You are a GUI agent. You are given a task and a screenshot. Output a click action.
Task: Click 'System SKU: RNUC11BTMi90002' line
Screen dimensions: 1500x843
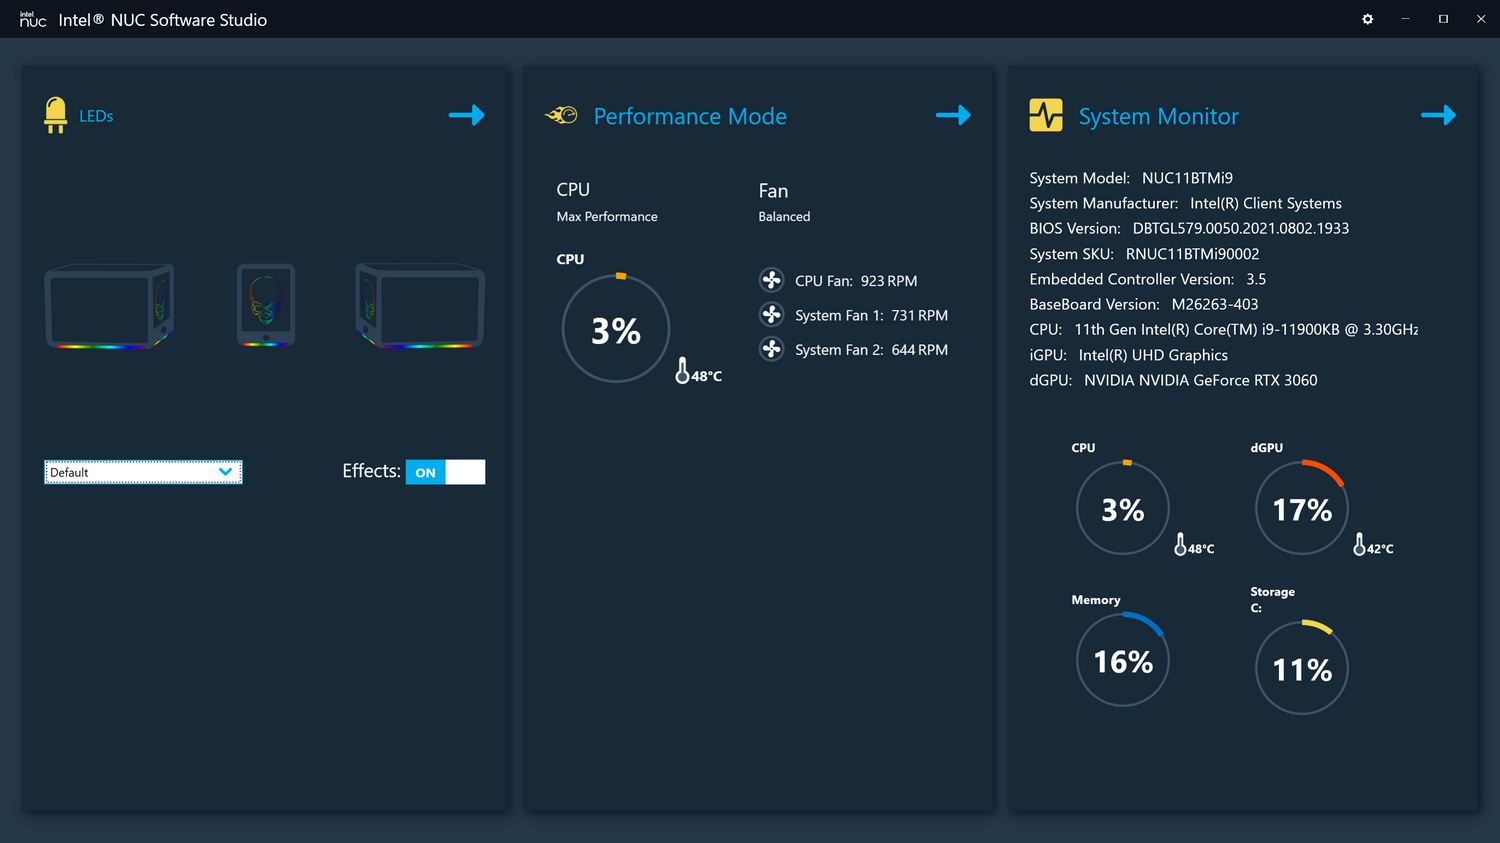(1144, 254)
